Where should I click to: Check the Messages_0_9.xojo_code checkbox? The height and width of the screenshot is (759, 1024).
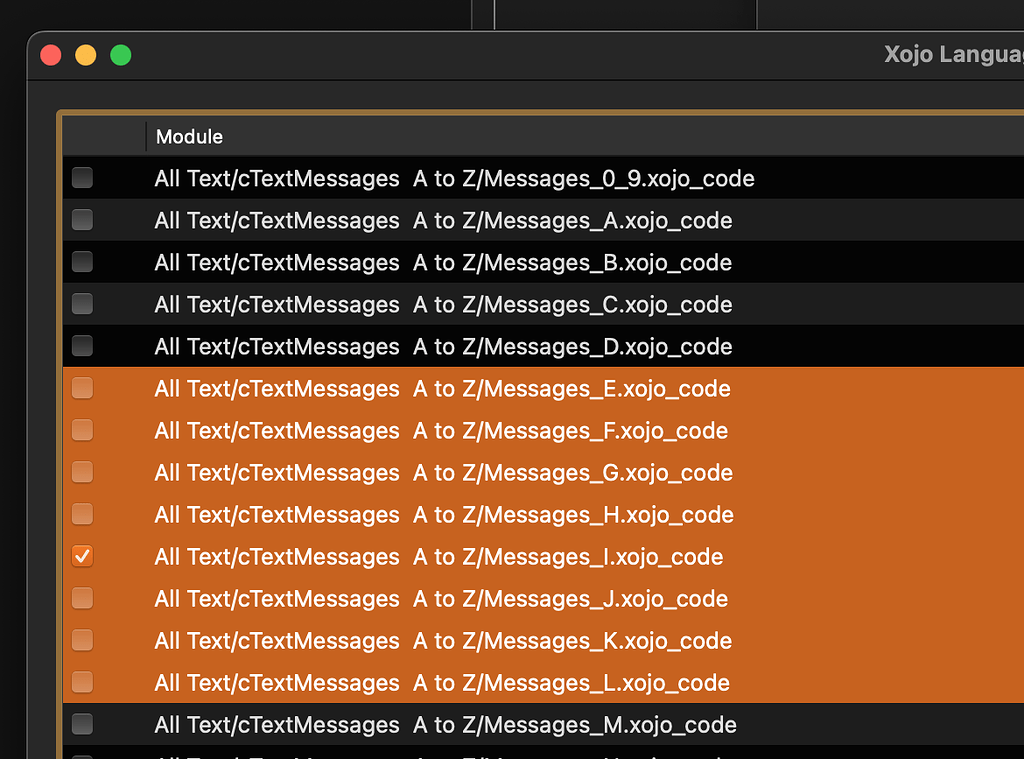pos(82,178)
